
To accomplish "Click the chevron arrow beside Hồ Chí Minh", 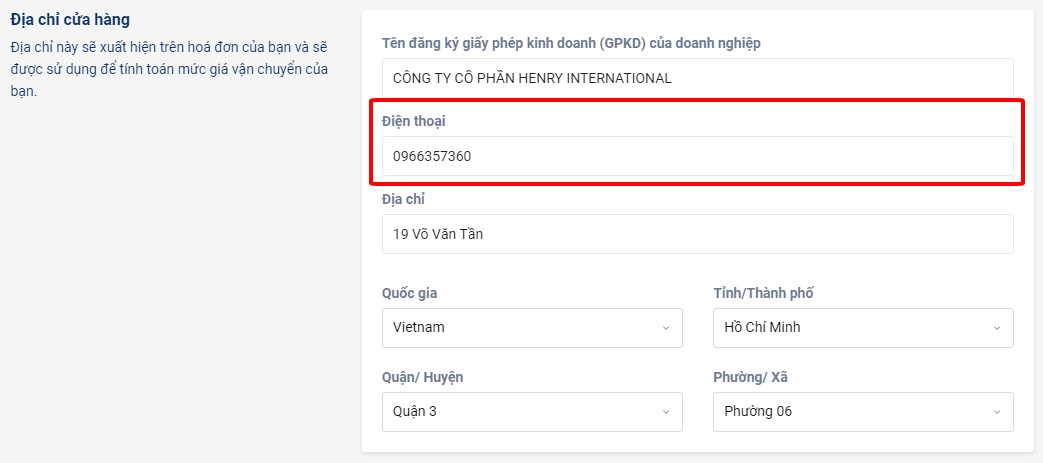I will pos(996,328).
